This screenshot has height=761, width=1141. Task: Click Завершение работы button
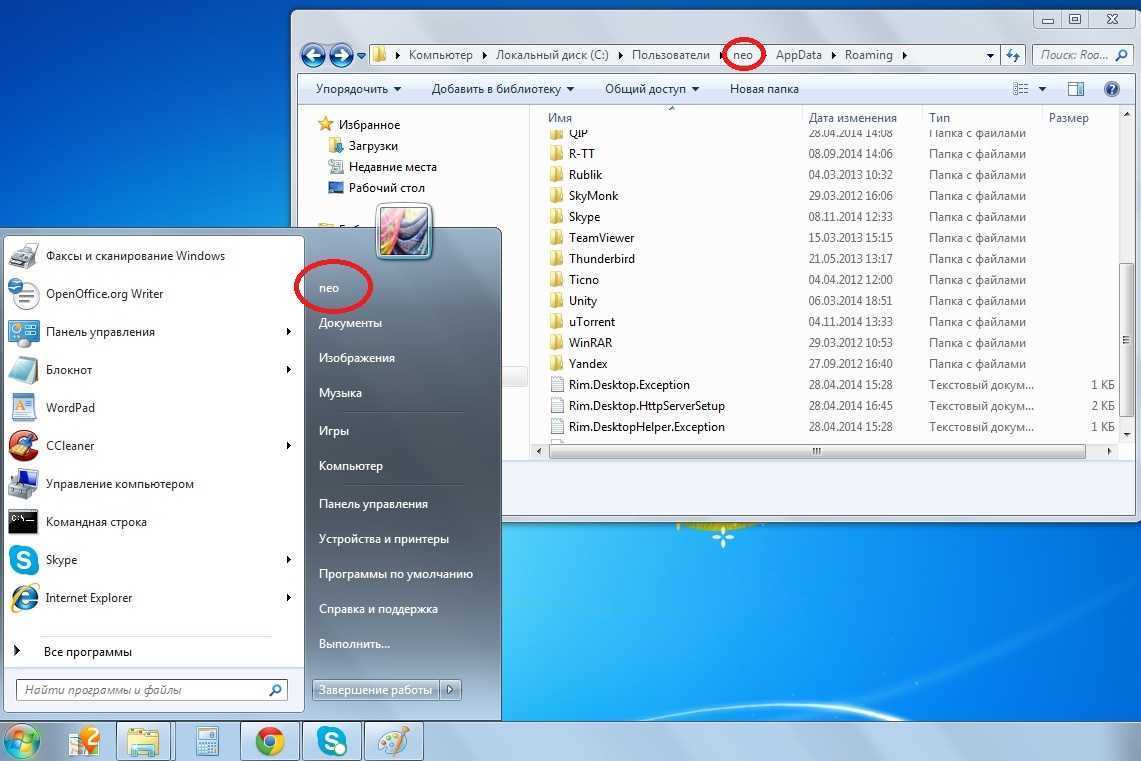(375, 690)
